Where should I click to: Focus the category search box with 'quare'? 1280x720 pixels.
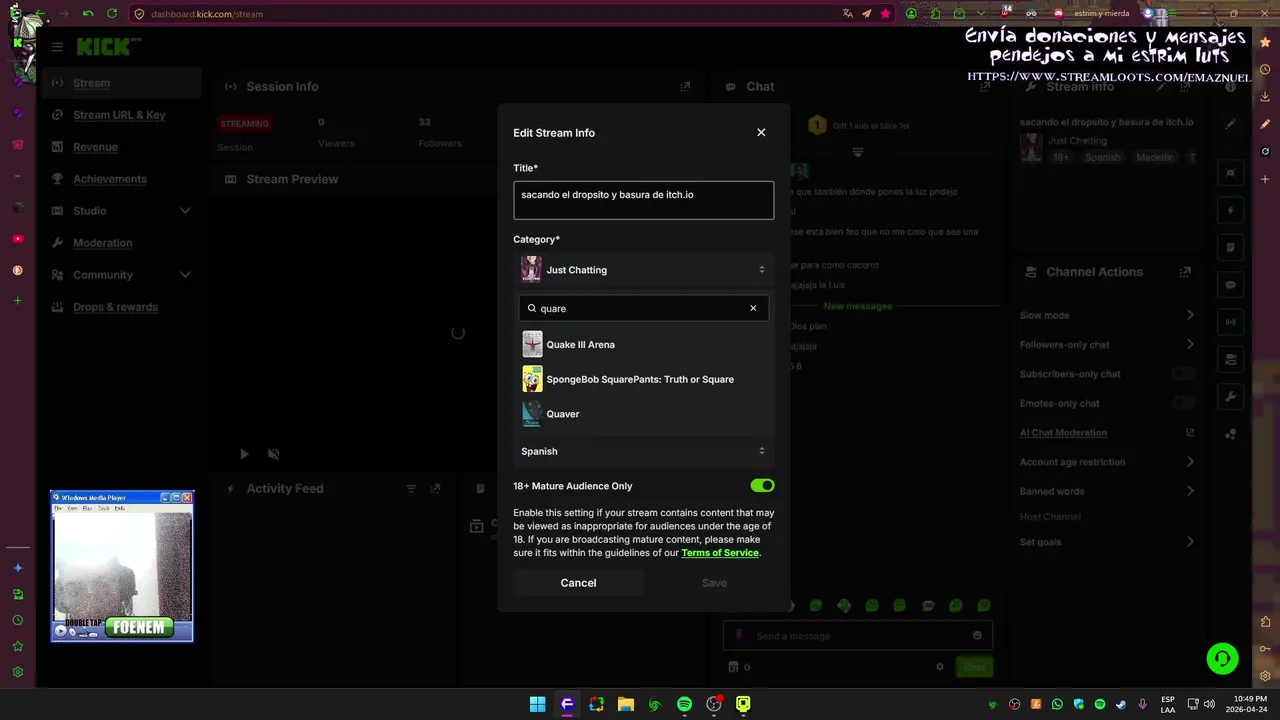(643, 308)
